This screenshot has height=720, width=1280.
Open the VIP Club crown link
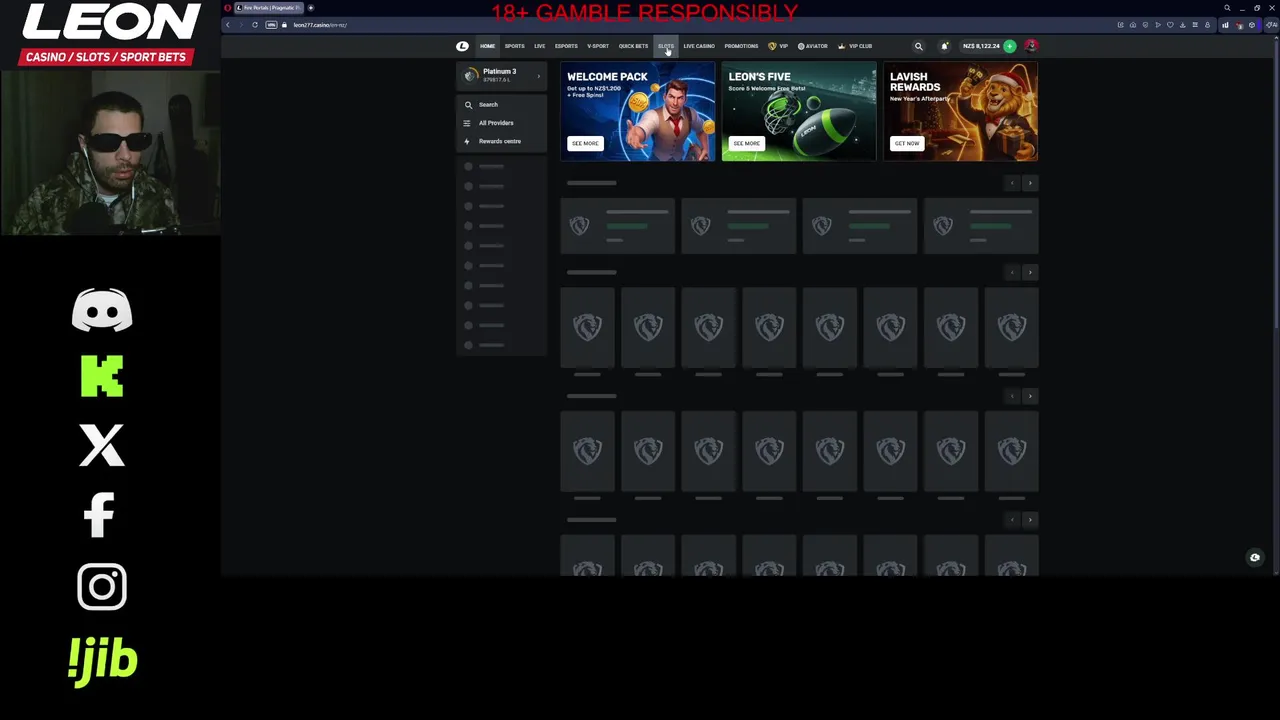pos(855,46)
